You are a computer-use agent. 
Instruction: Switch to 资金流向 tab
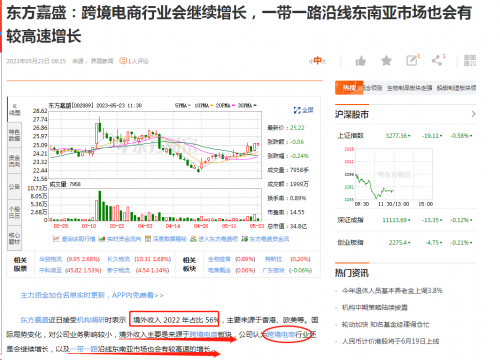pos(14,161)
